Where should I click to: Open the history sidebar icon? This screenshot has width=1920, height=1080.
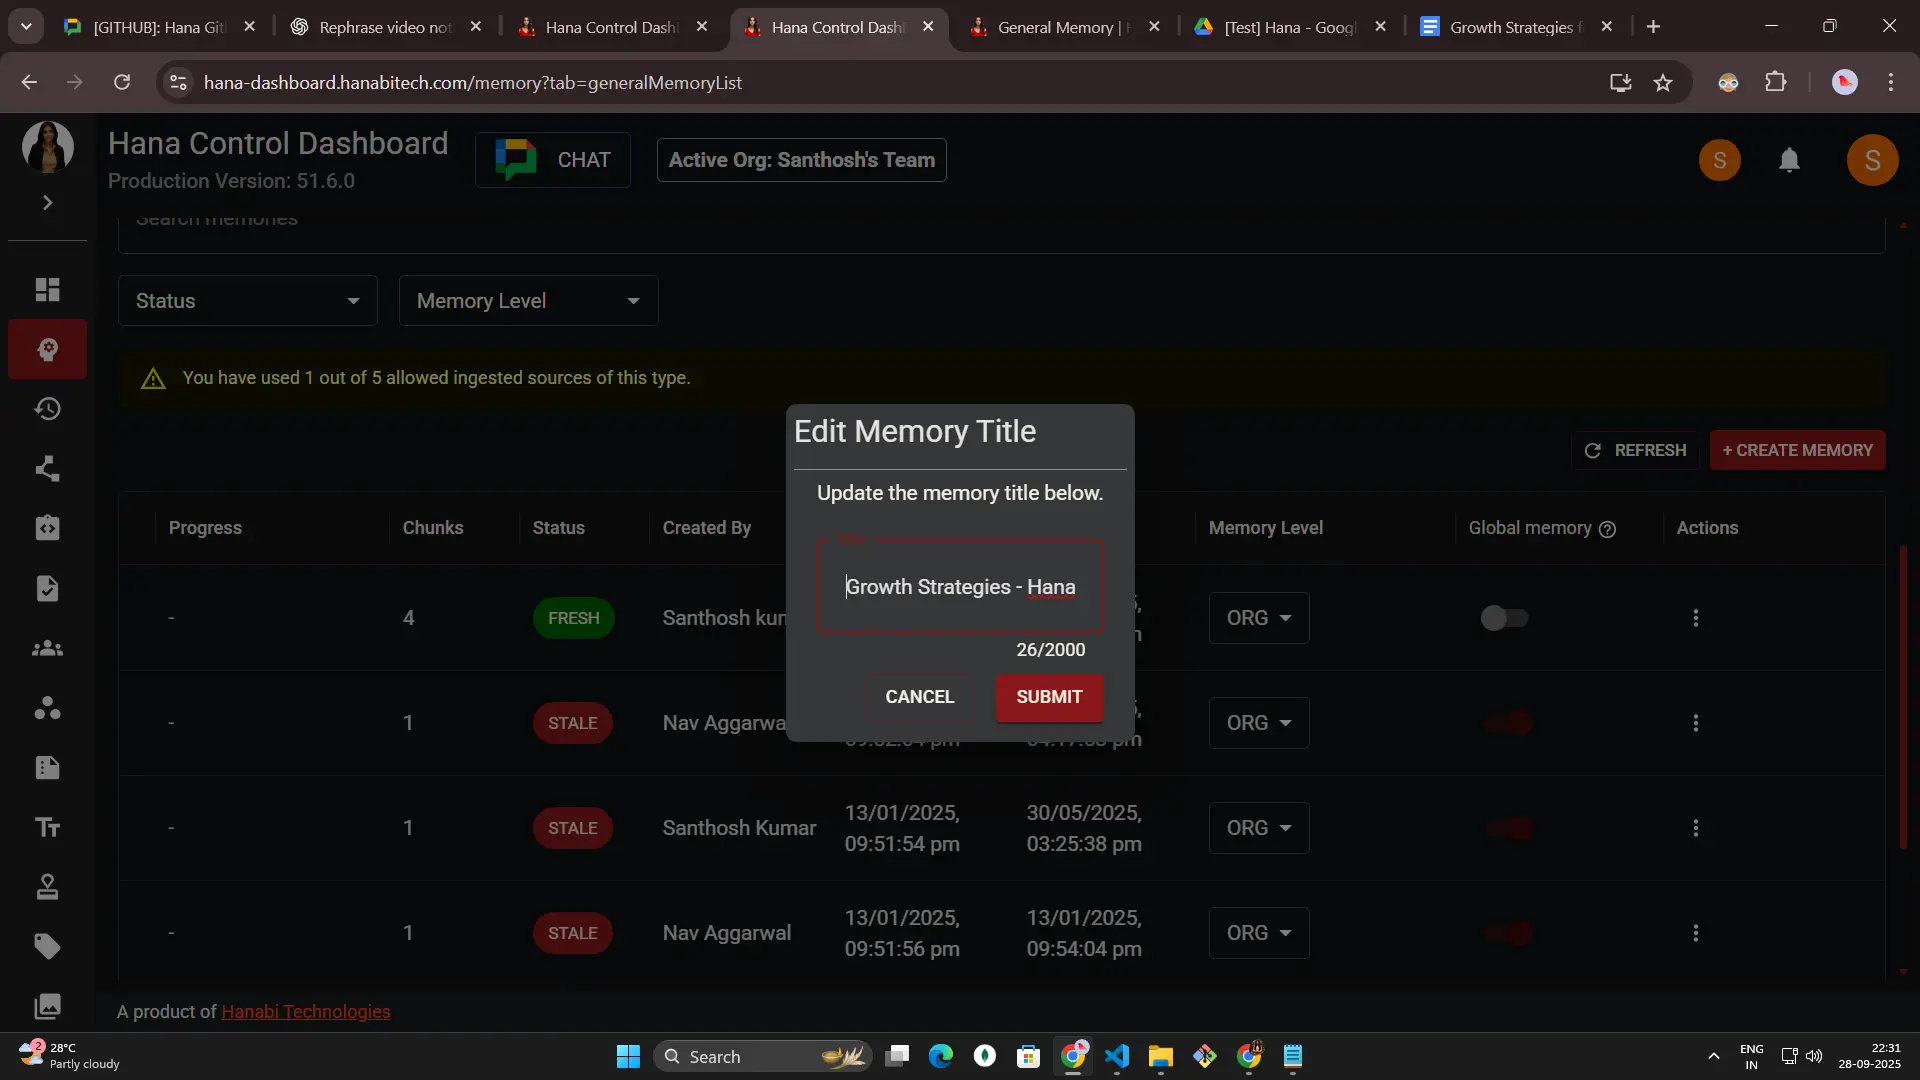pos(47,409)
